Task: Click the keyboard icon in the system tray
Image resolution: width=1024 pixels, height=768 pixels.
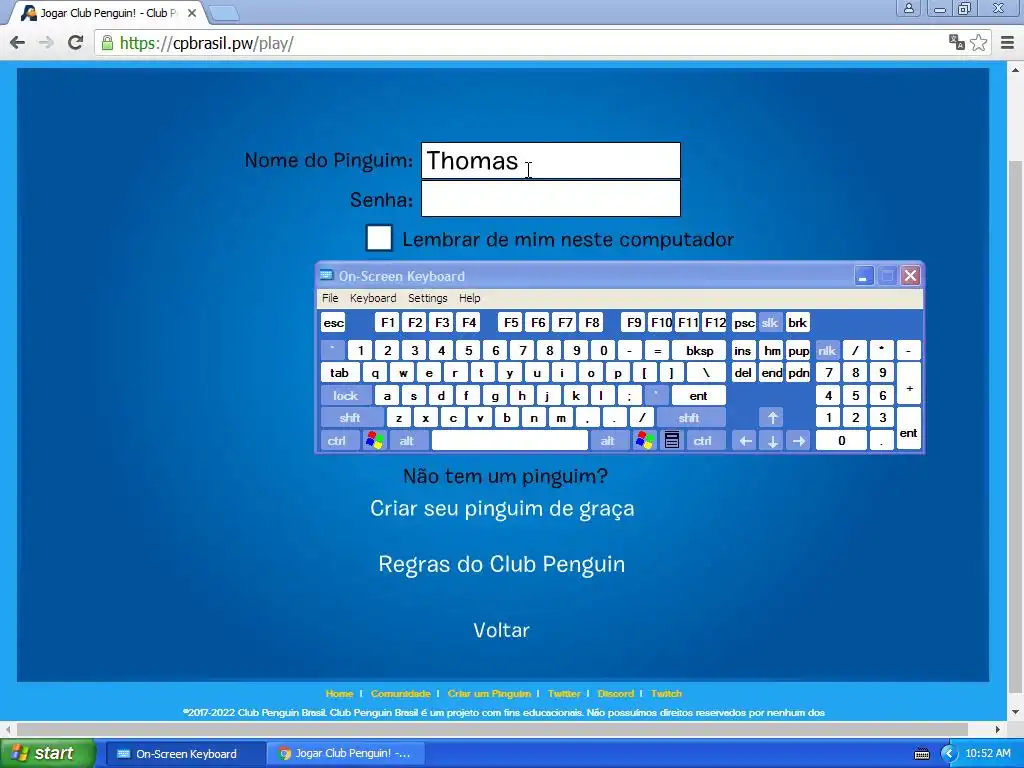Action: (x=921, y=754)
